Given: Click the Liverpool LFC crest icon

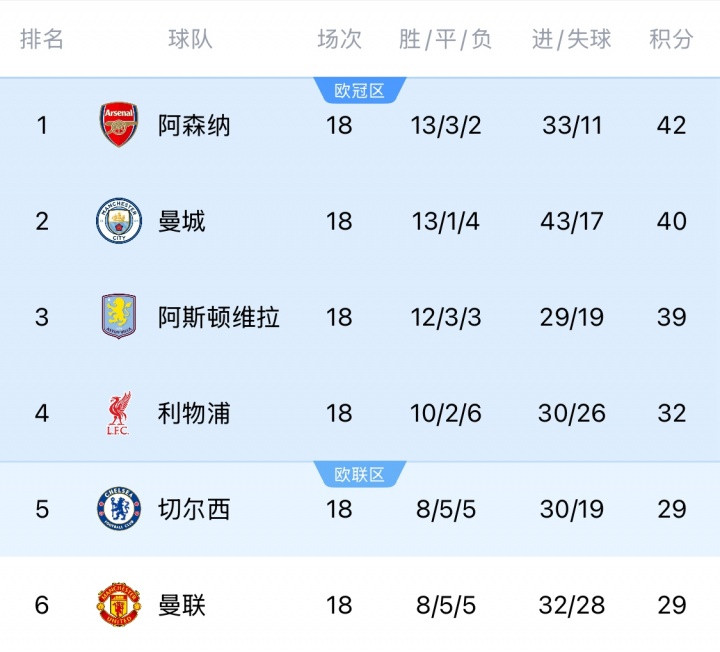Looking at the screenshot, I should [119, 413].
